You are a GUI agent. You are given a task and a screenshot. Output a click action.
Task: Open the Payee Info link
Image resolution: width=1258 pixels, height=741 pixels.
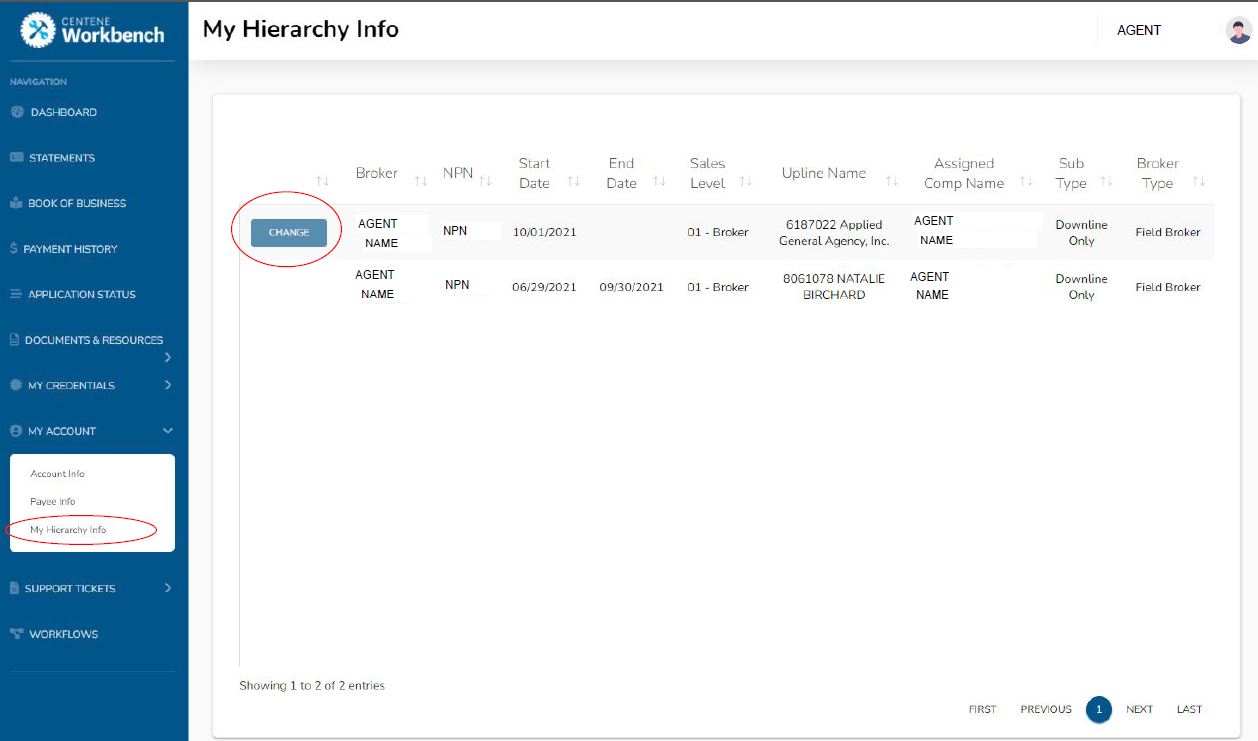pyautogui.click(x=53, y=502)
